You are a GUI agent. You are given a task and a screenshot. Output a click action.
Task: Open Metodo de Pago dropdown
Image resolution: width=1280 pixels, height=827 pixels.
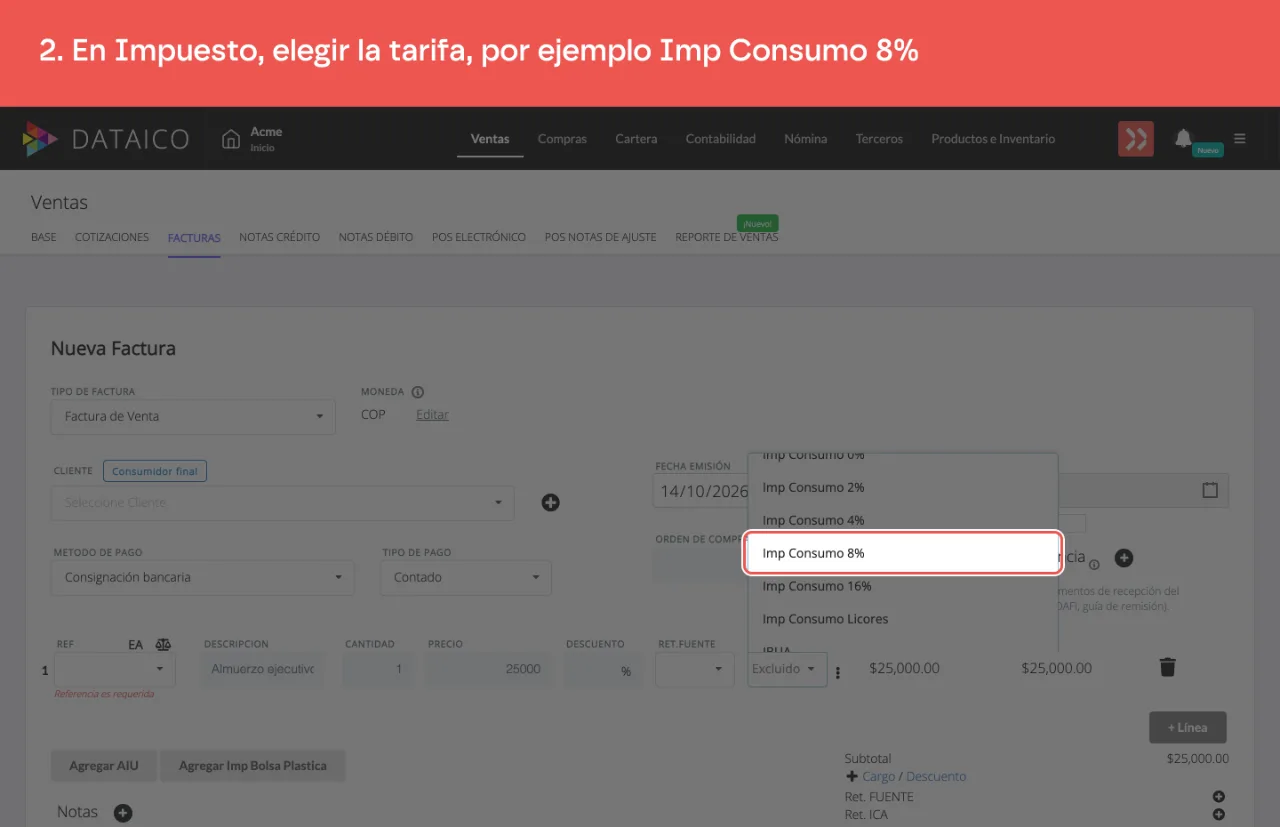(202, 578)
